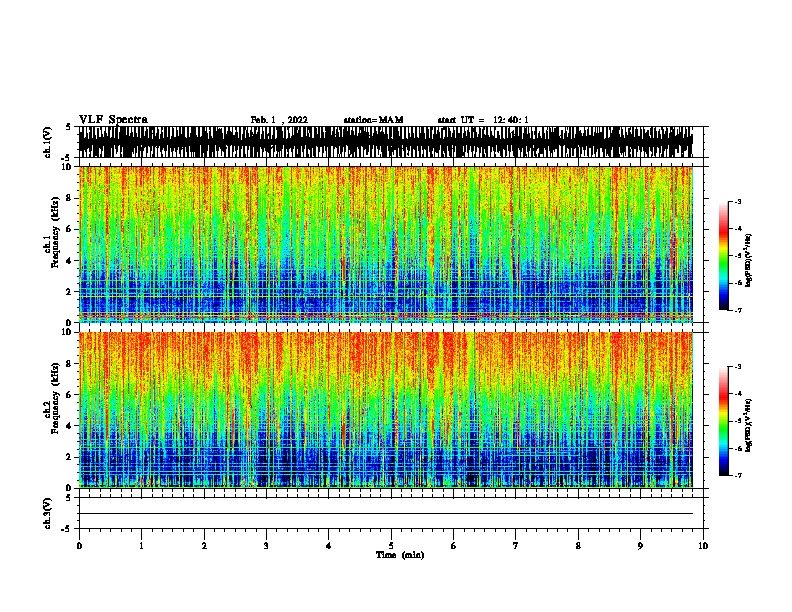The height and width of the screenshot is (612, 792).
Task: Click the "VLF Spectra" plot title
Action: coord(113,120)
